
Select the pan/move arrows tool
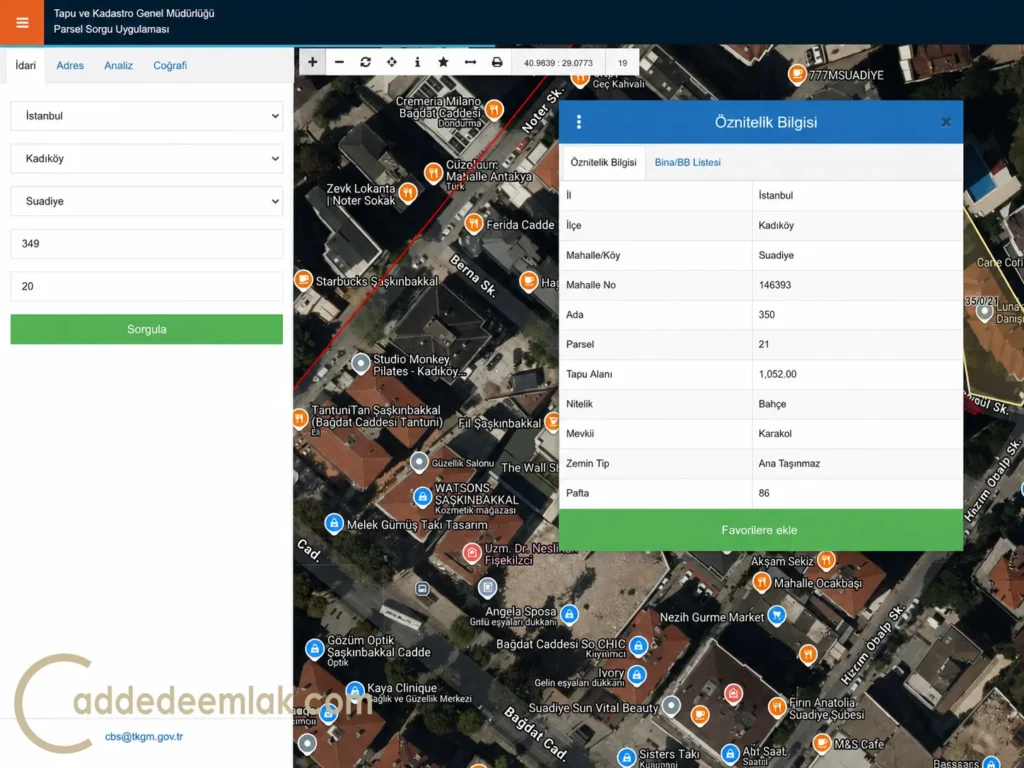click(391, 62)
